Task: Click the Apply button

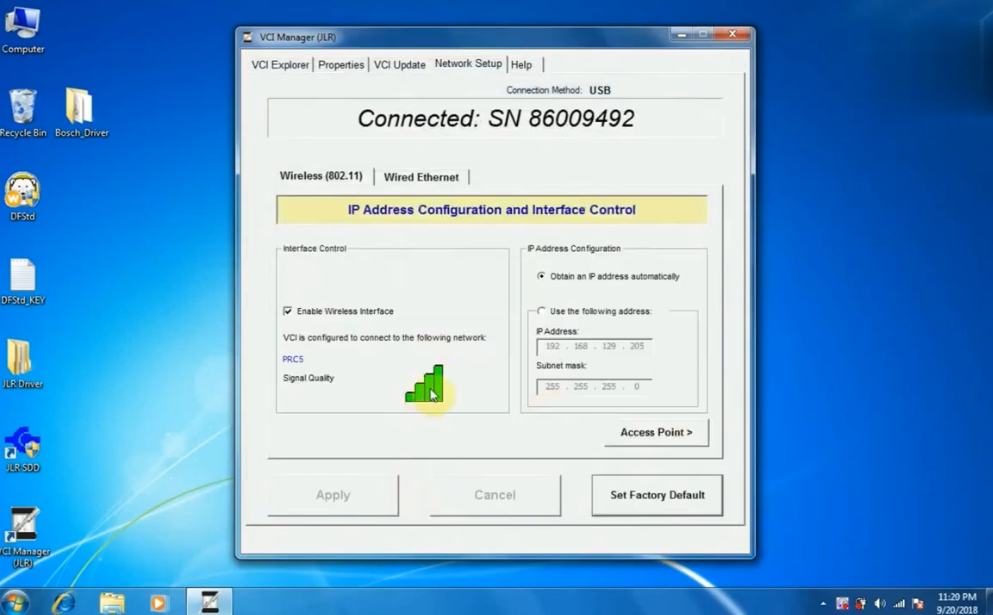Action: (x=333, y=495)
